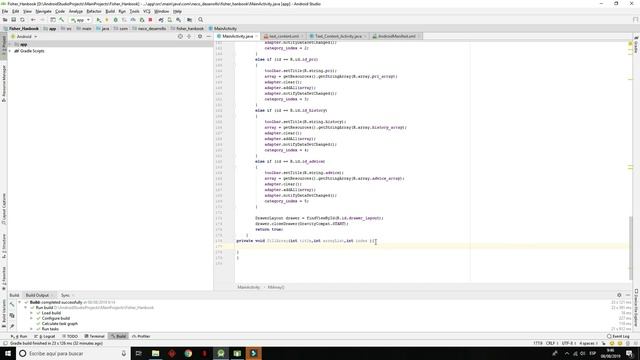
Task: Toggle the Device File Explorer side panel
Action: (636, 308)
